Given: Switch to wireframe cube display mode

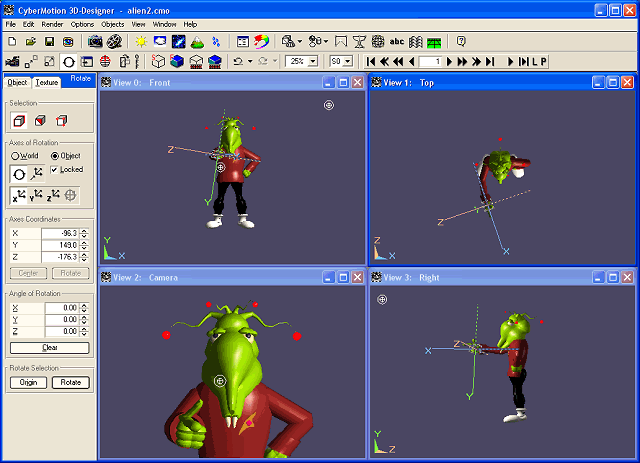Looking at the screenshot, I should (x=158, y=62).
